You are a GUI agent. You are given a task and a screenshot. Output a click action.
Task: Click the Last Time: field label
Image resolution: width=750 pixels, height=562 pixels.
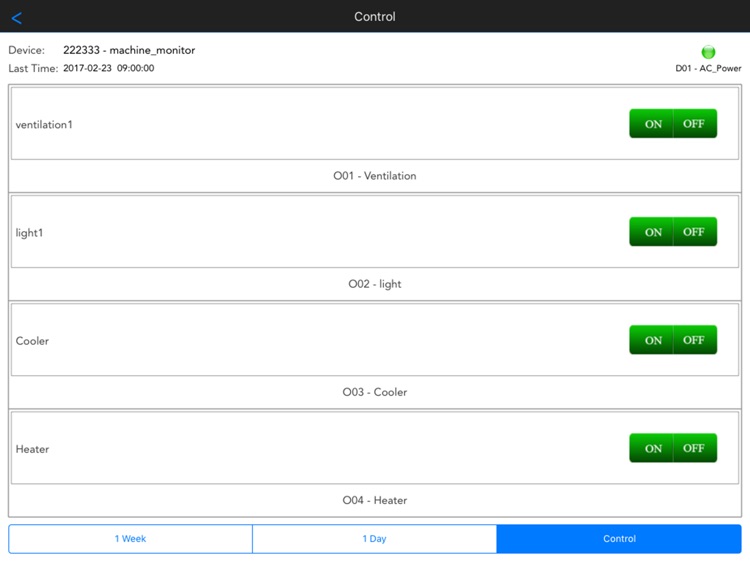pyautogui.click(x=33, y=68)
